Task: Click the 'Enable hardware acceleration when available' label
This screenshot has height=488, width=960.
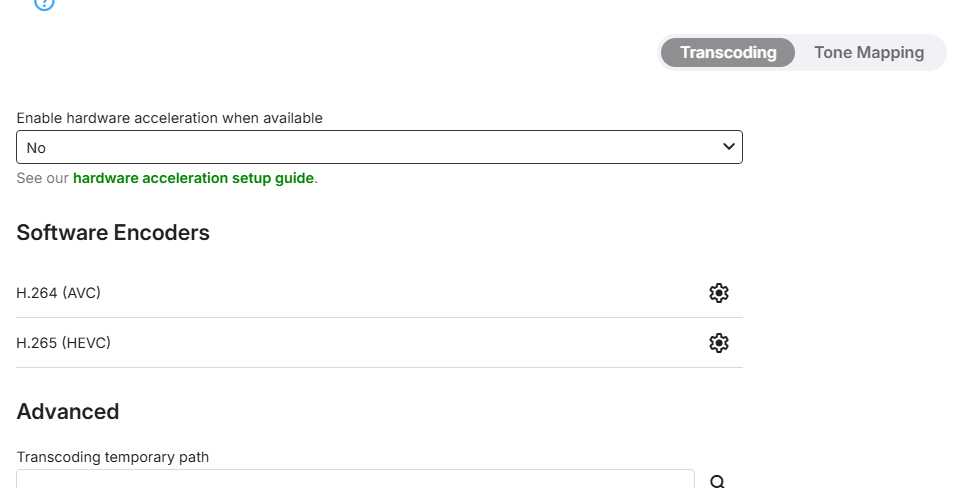Action: tap(169, 118)
